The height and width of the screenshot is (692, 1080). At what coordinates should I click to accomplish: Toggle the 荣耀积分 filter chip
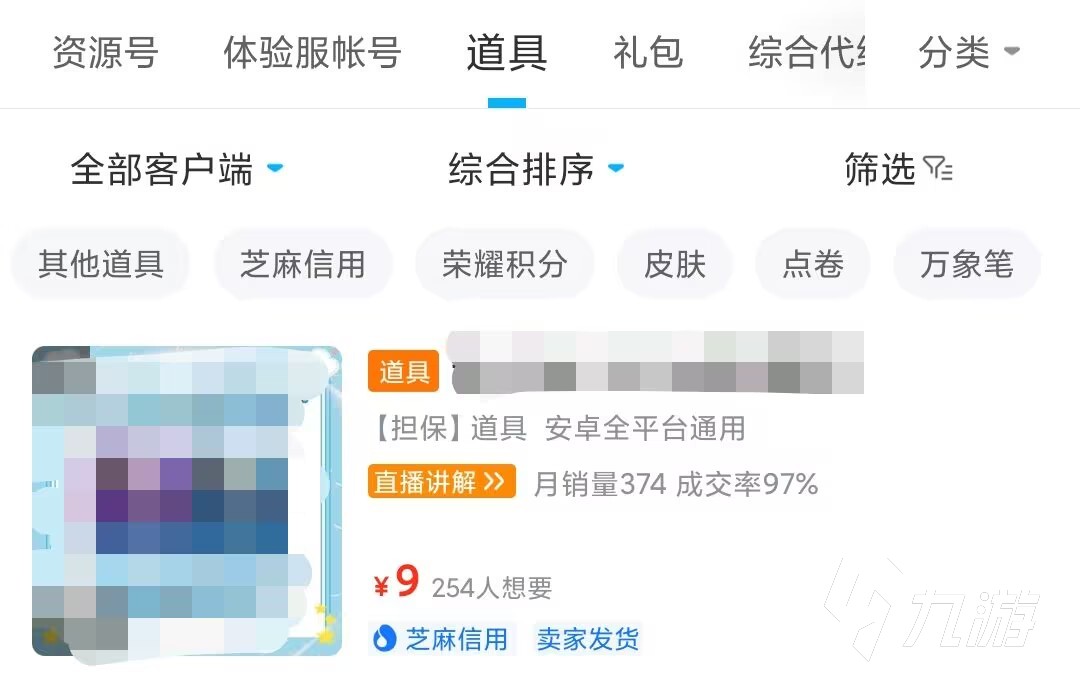(x=505, y=264)
